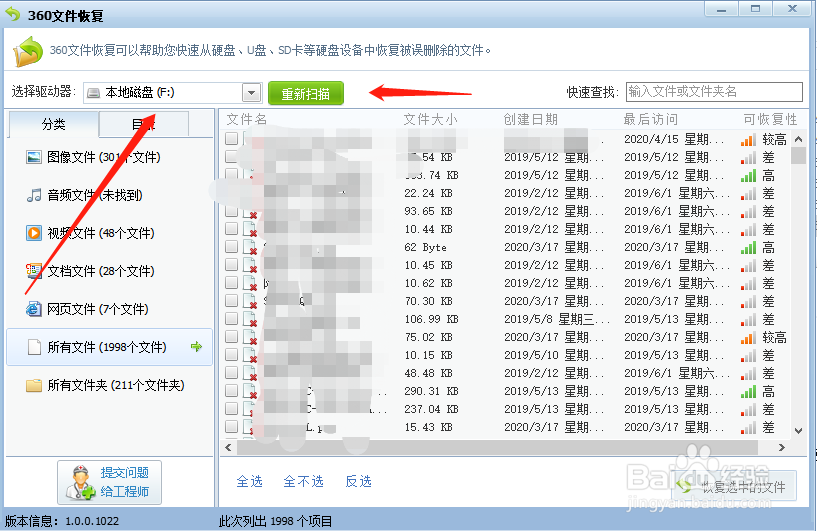Check the box for the 10.44 KB file
The height and width of the screenshot is (531, 817).
232,229
